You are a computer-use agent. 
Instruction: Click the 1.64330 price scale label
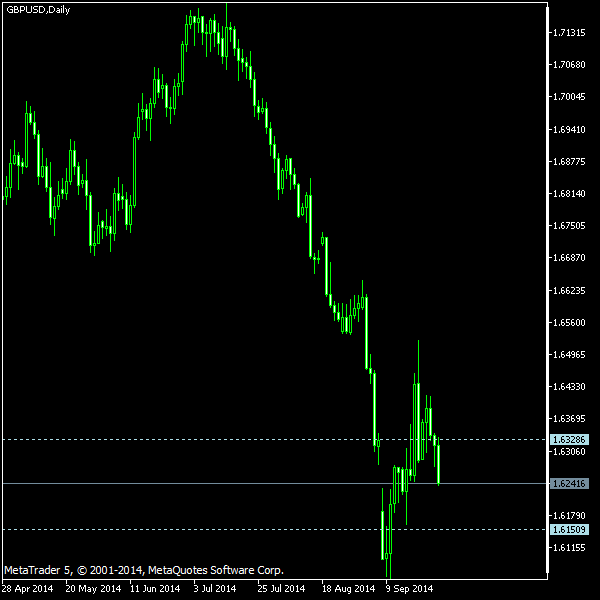(x=569, y=386)
